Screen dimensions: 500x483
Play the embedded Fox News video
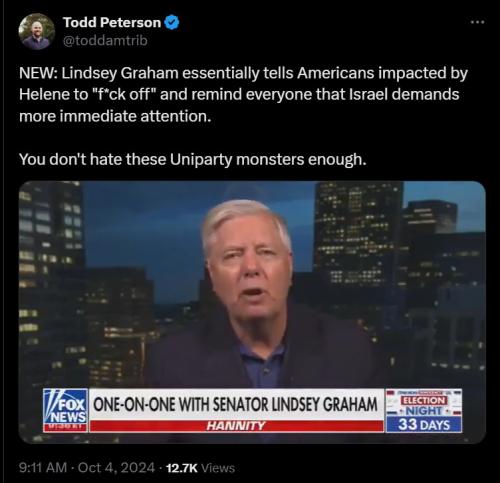coord(252,312)
